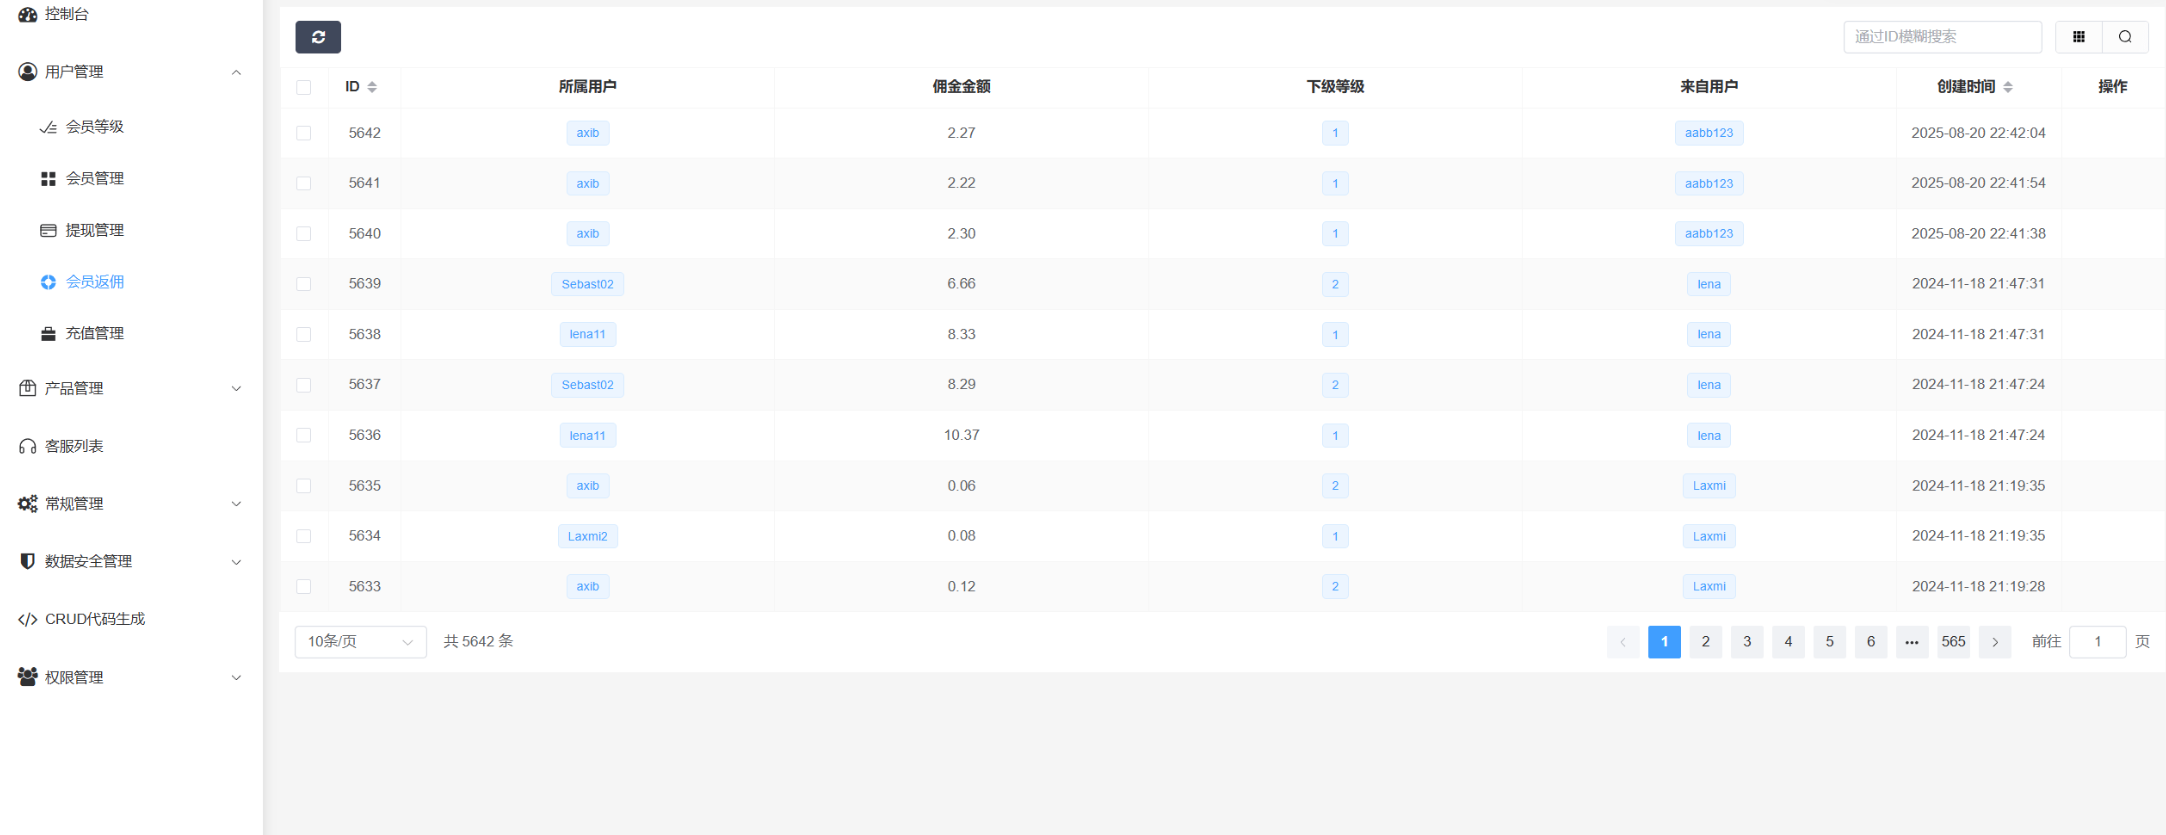Expand the 产品管理 menu
This screenshot has height=835, width=2166.
[130, 388]
